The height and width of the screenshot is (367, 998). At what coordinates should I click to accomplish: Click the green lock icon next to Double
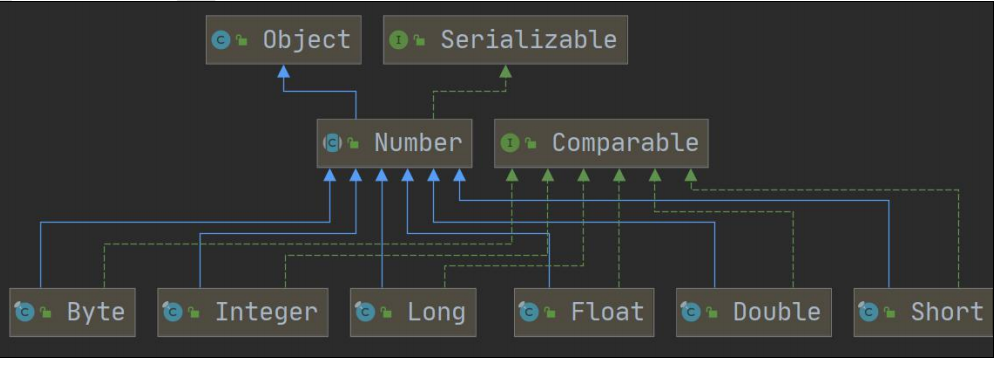(x=712, y=312)
